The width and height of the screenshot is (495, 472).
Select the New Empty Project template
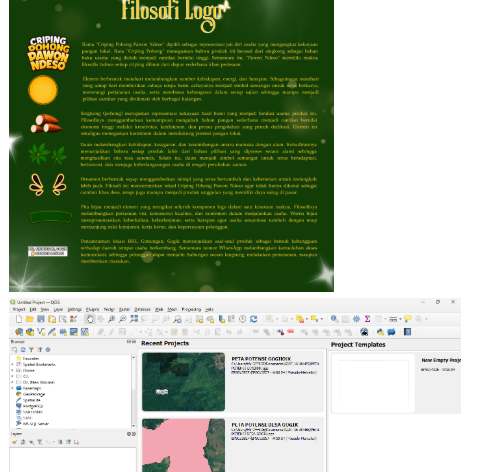[373, 383]
